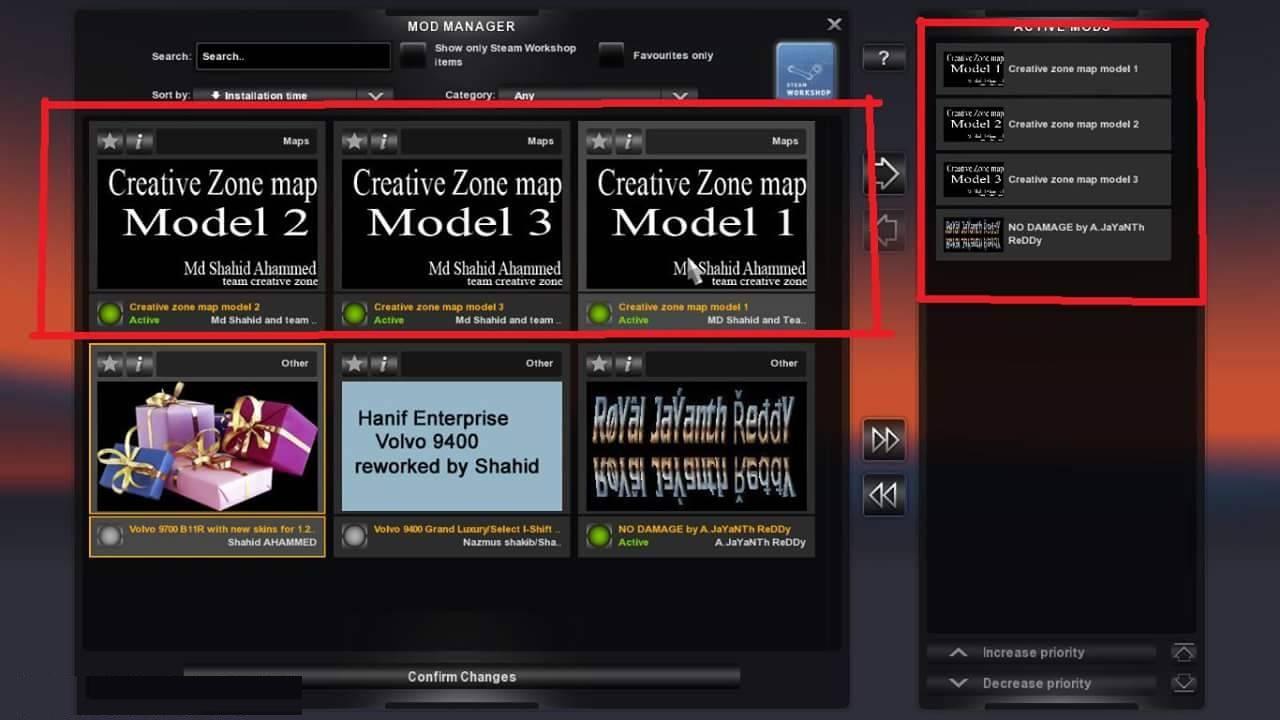
Task: Click the right arrow to activate mod
Action: 885,175
